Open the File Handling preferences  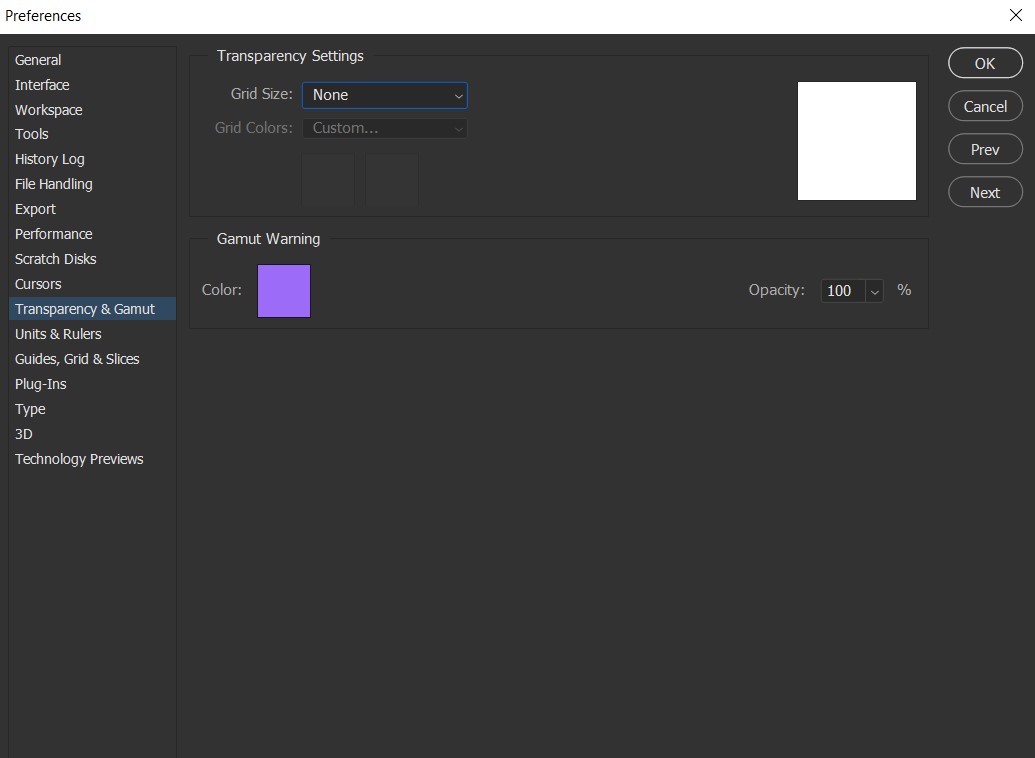pos(53,184)
